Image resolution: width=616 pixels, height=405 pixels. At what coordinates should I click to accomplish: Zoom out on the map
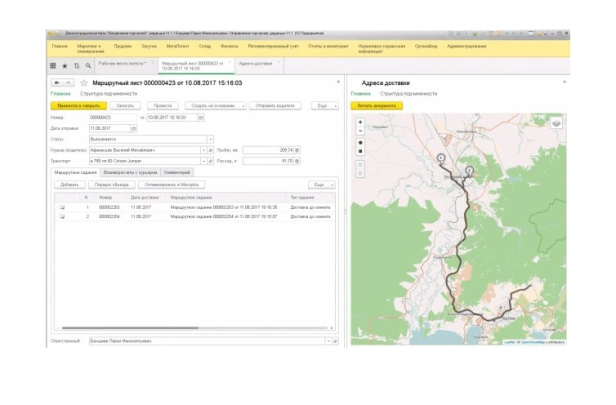tap(360, 131)
